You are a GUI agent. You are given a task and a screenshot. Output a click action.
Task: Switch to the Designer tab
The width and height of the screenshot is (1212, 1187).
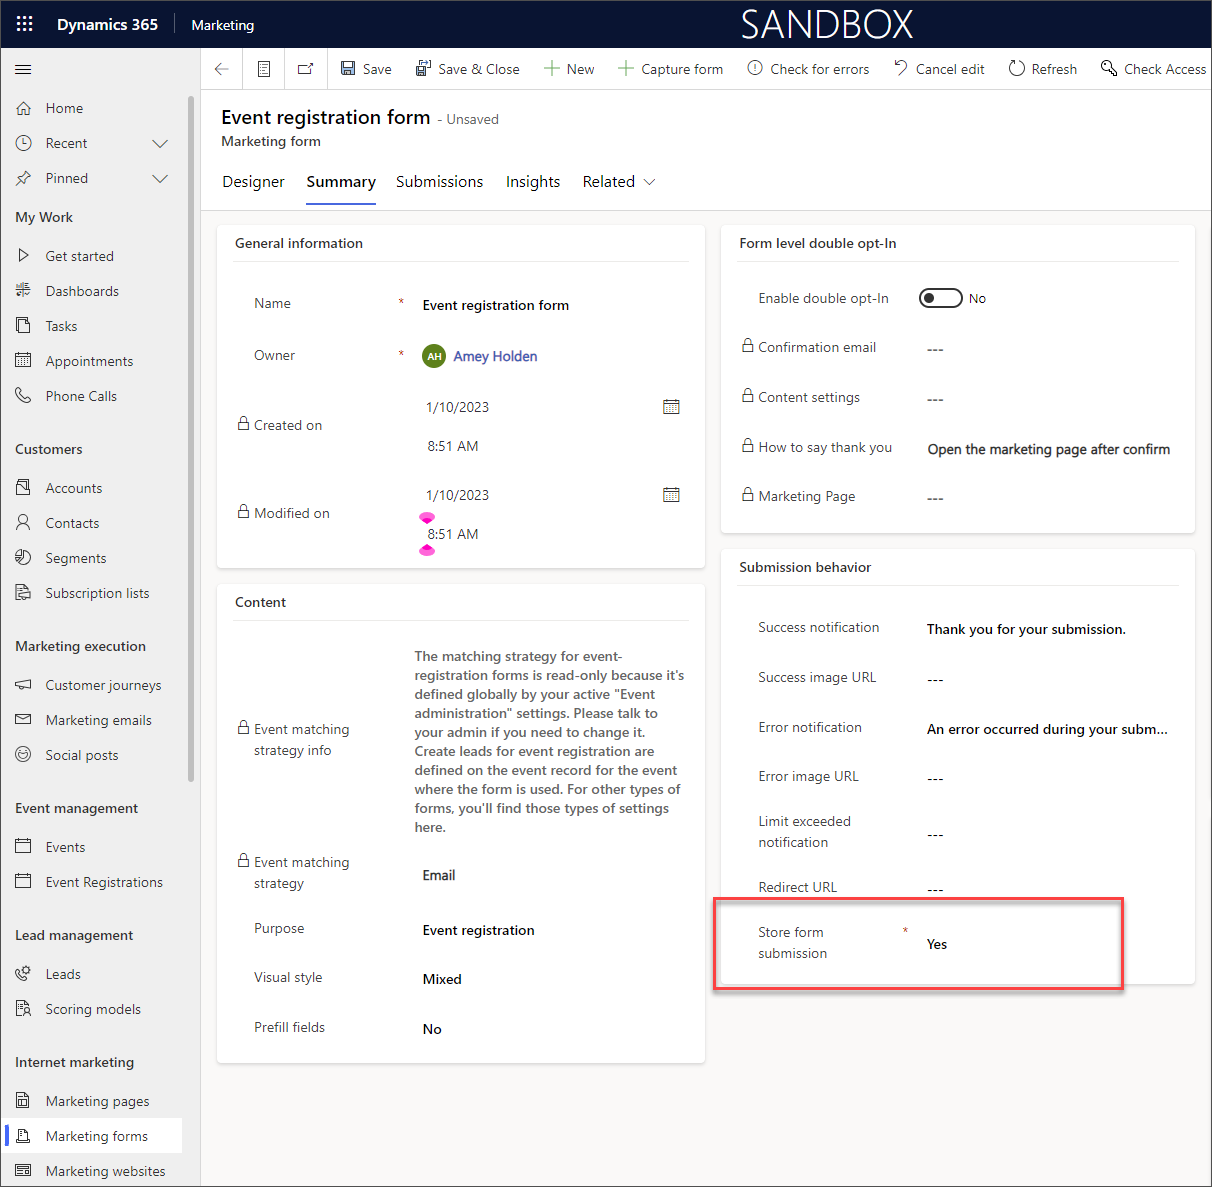(x=253, y=181)
